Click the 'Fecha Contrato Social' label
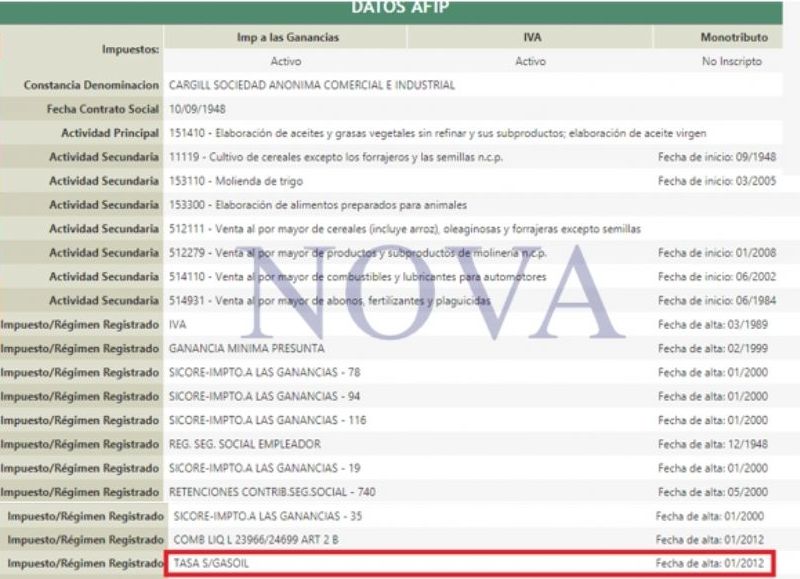 click(x=103, y=109)
